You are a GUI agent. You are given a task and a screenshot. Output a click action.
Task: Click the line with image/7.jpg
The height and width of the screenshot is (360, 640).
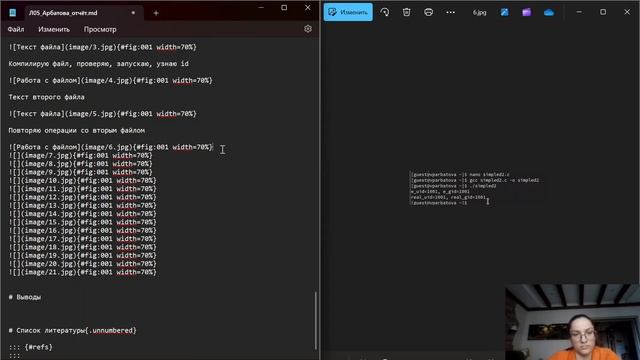80,156
